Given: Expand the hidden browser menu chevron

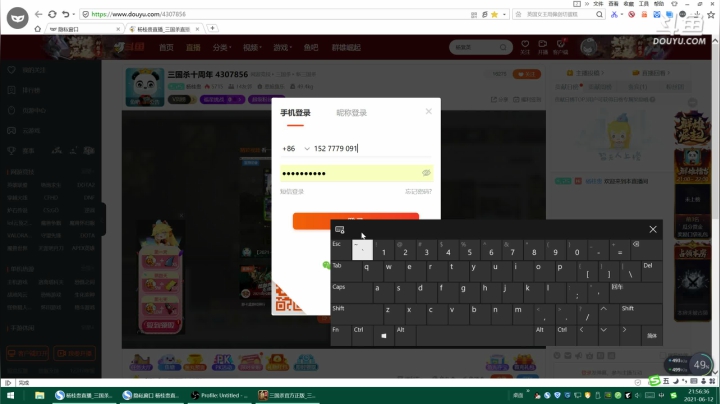Looking at the screenshot, I should coord(587,4).
